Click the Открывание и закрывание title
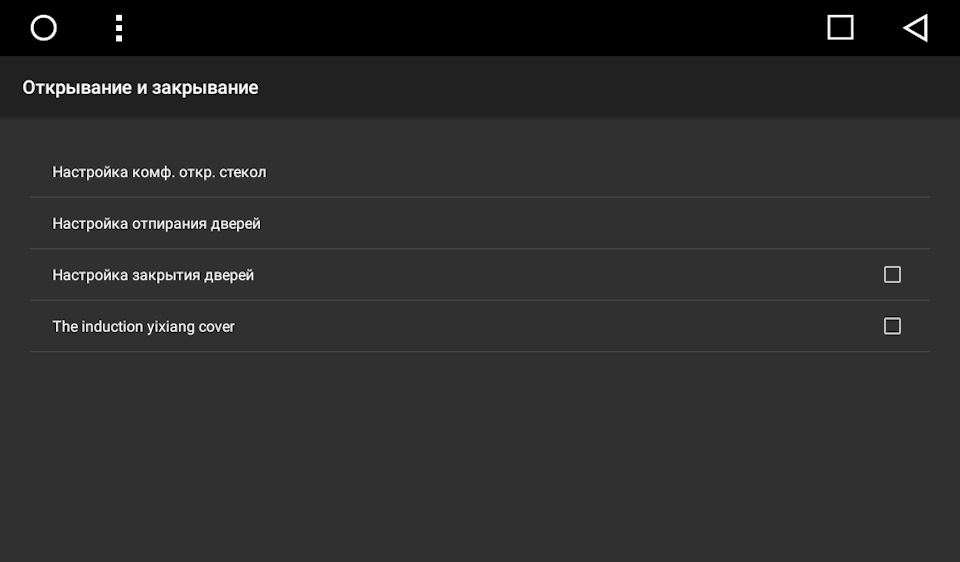 pyautogui.click(x=140, y=88)
